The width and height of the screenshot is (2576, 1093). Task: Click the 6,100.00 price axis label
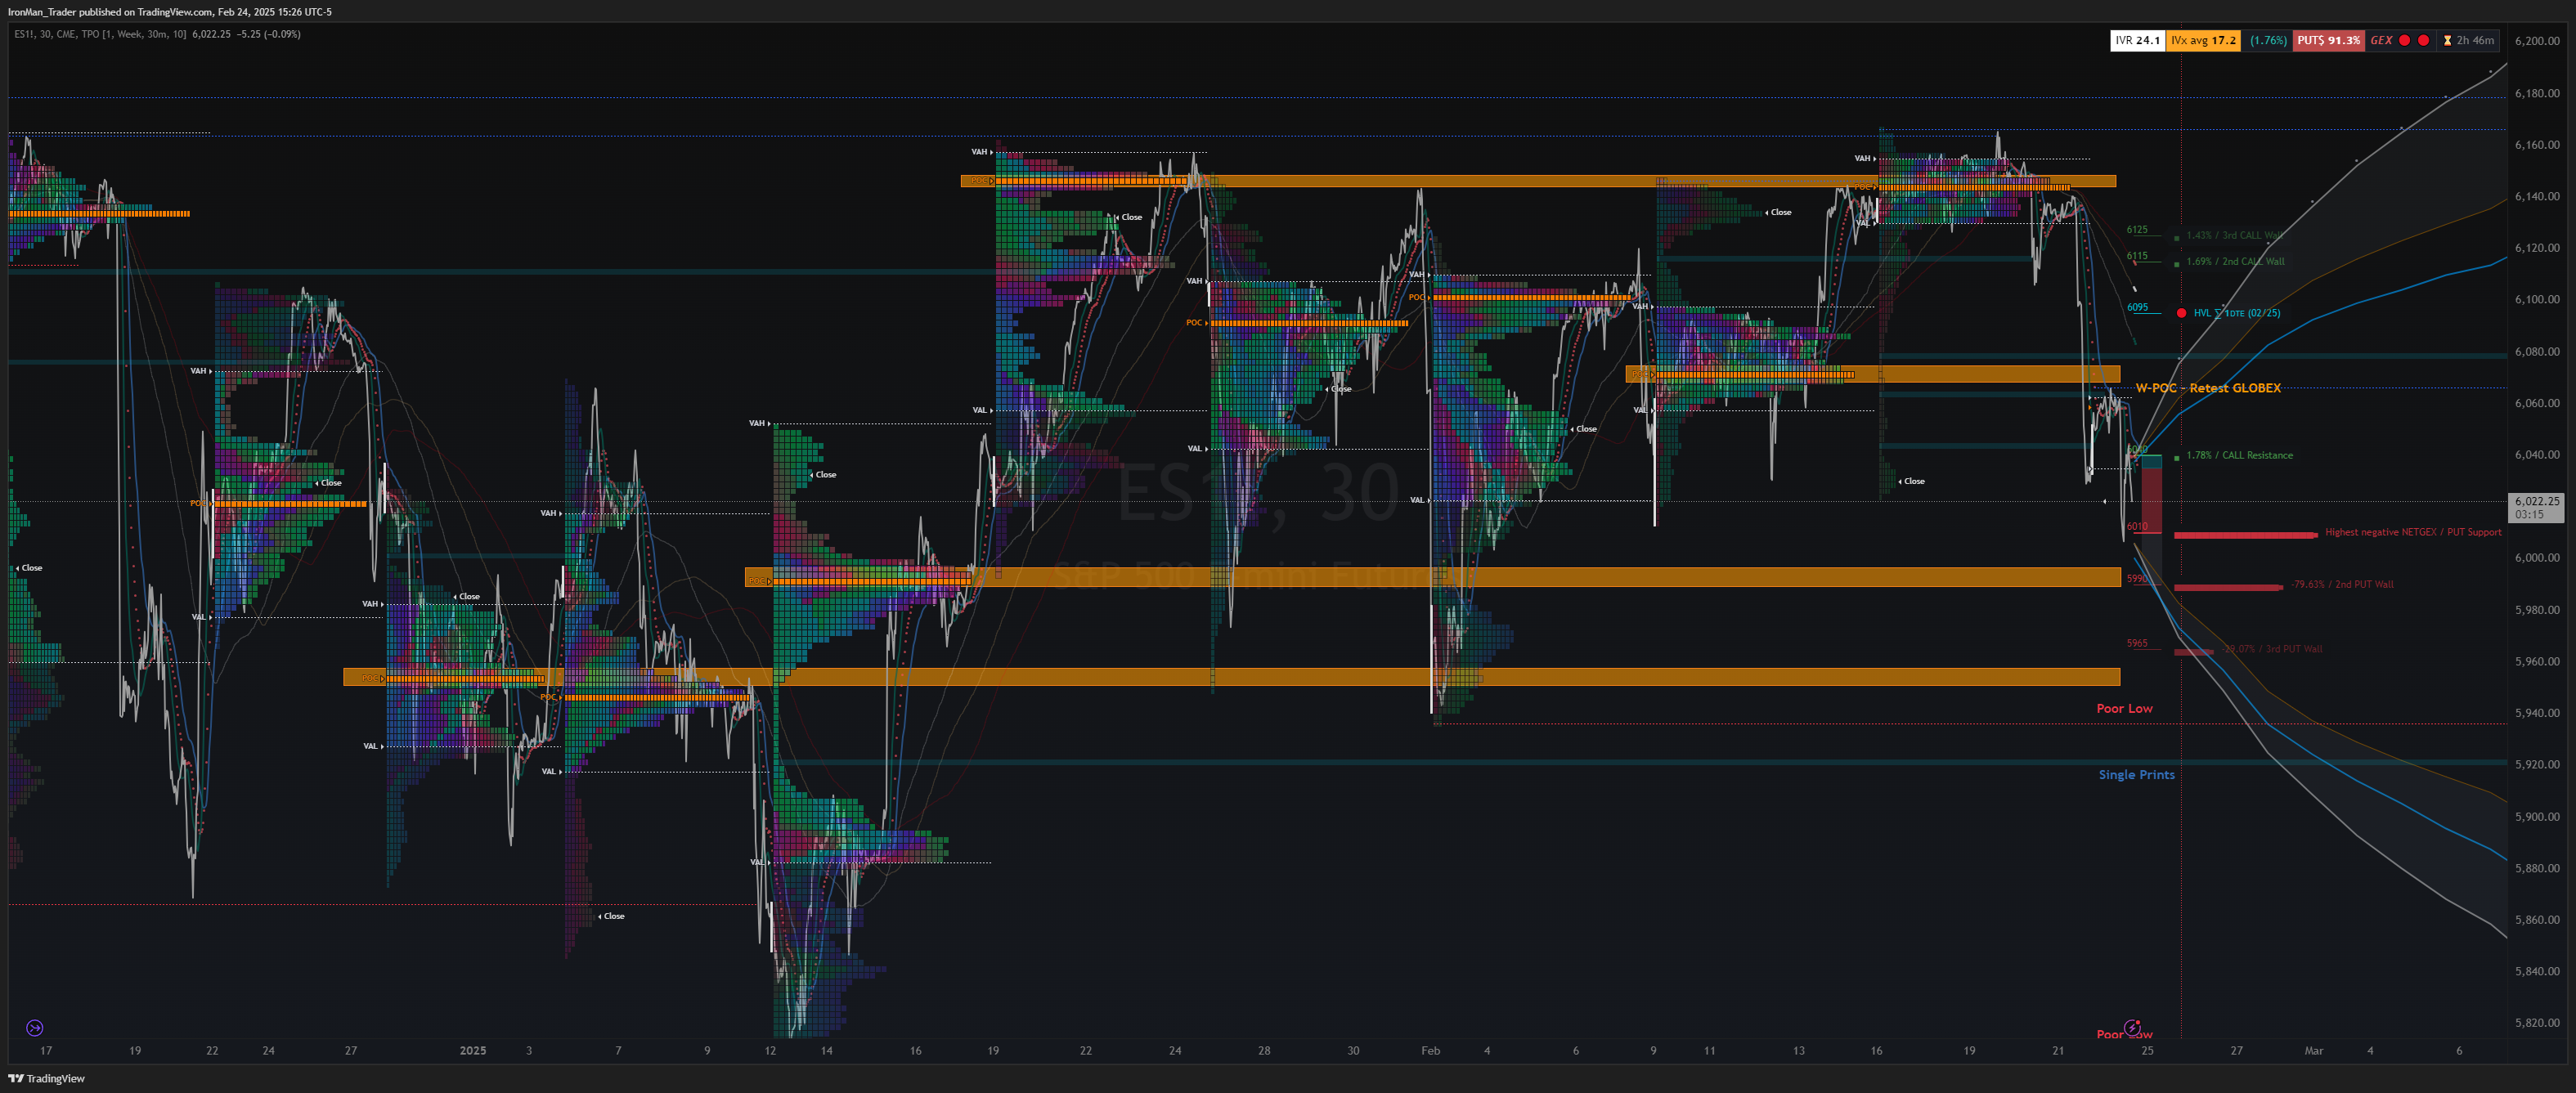tap(2537, 299)
